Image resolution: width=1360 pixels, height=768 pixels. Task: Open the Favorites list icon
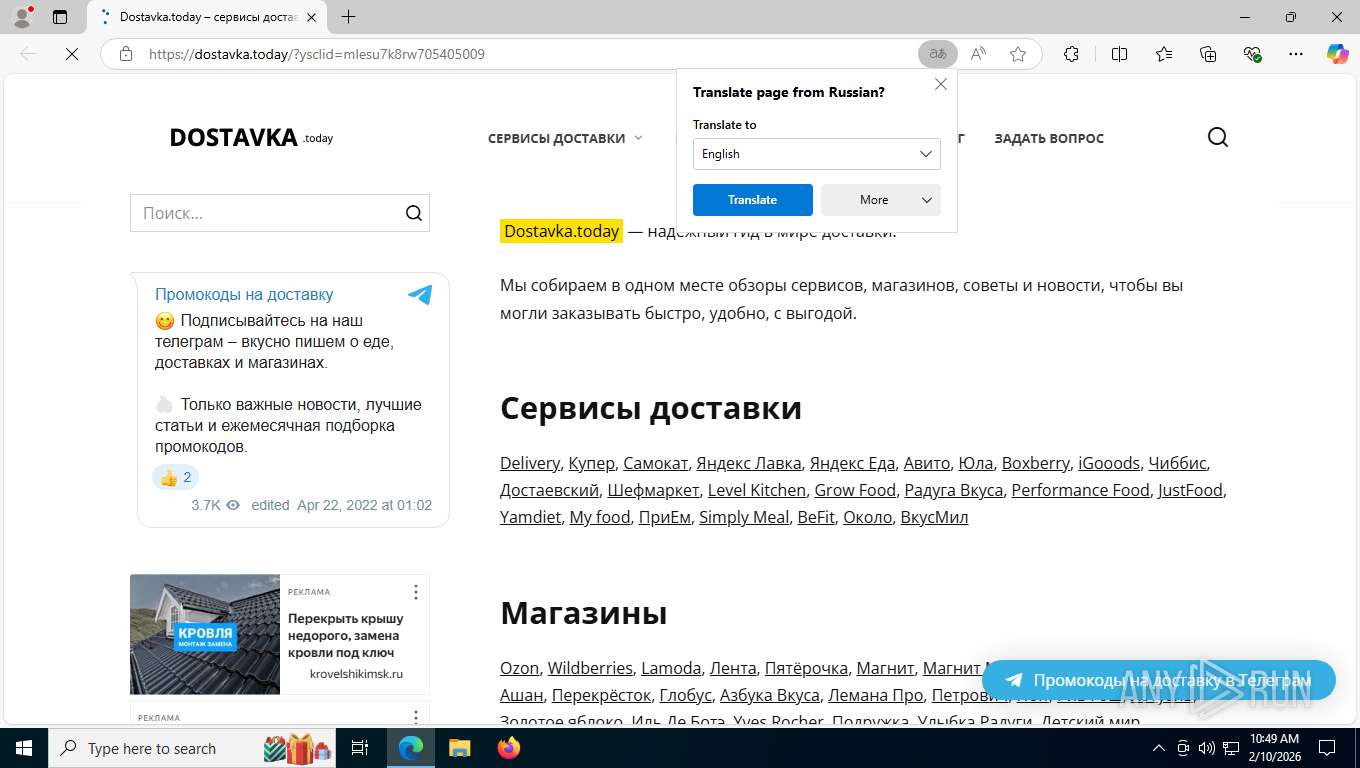[1164, 54]
